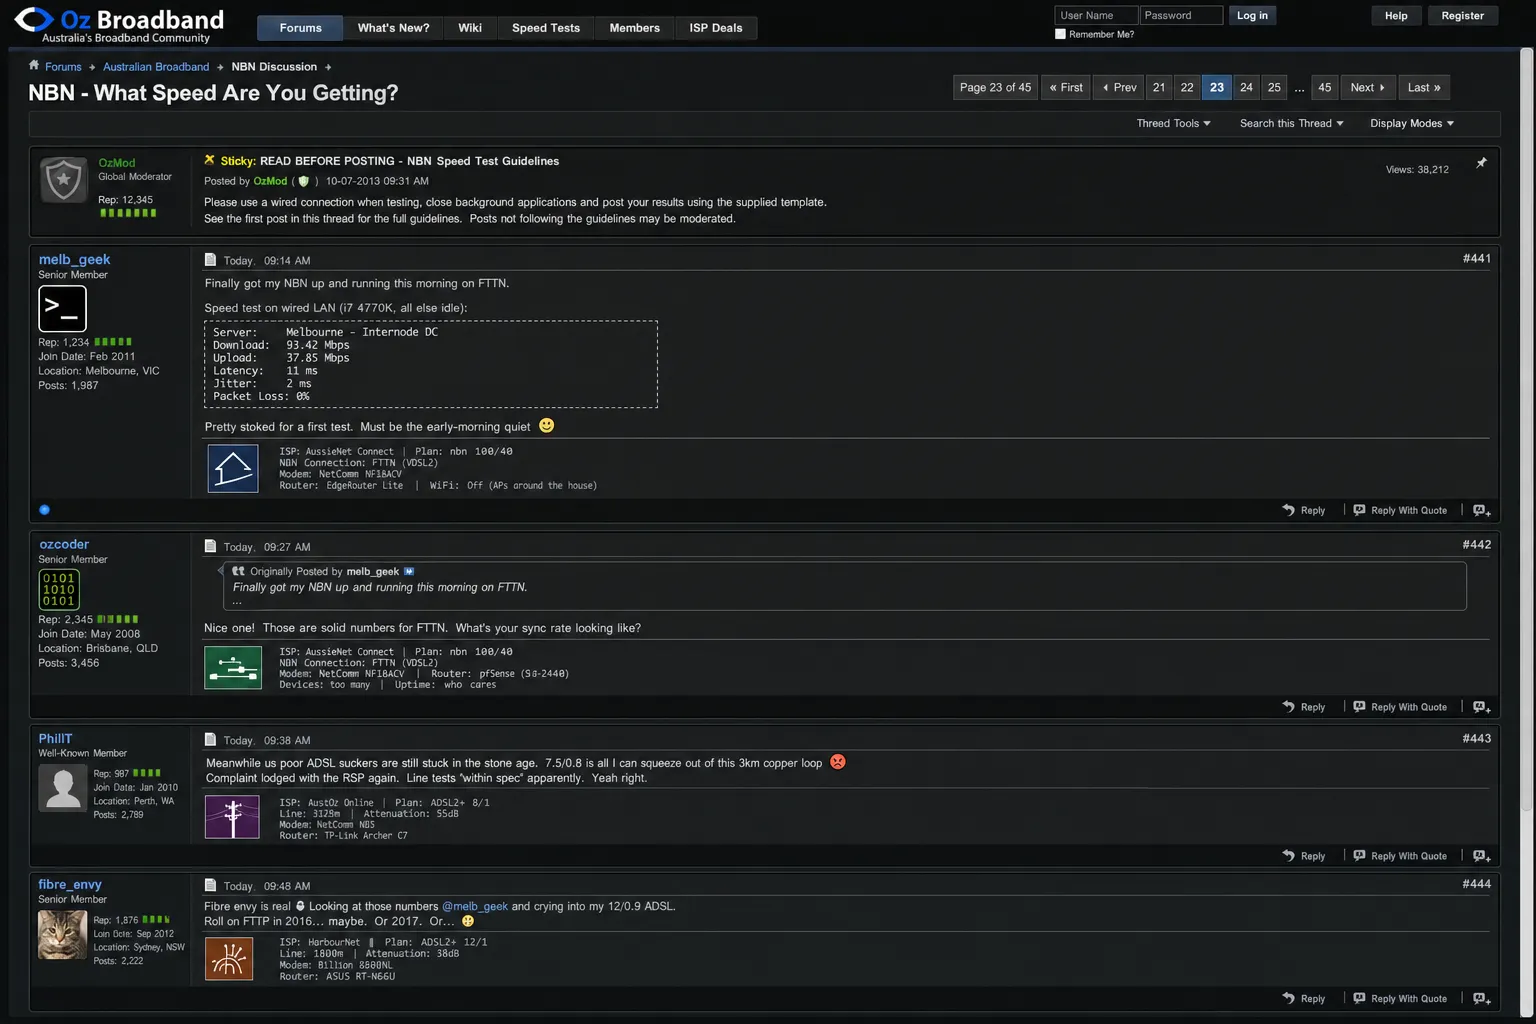The height and width of the screenshot is (1024, 1536).
Task: Click house signature image in post #441
Action: 233,468
